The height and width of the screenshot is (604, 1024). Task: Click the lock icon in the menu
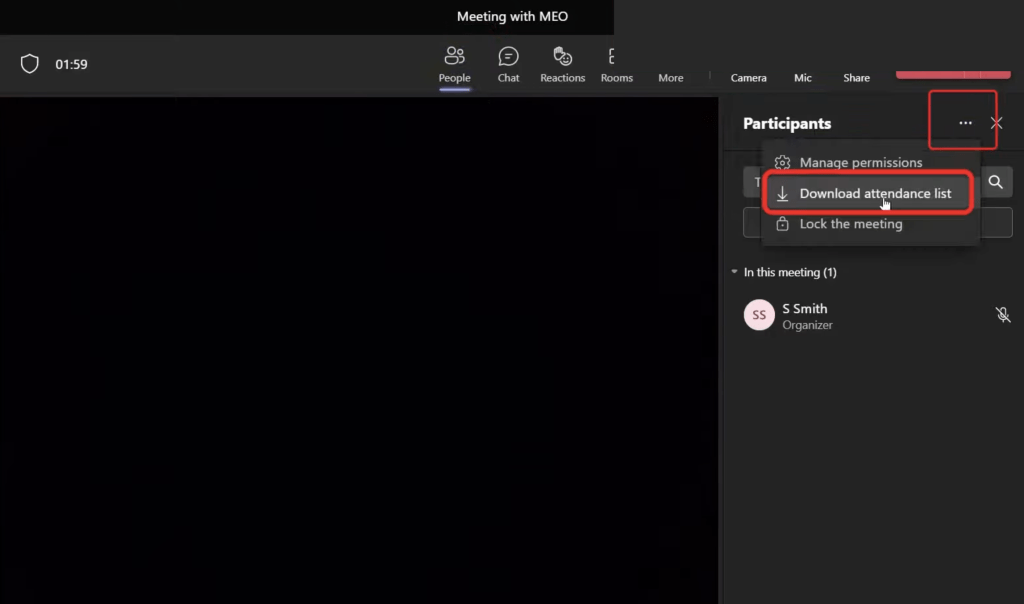pos(782,224)
